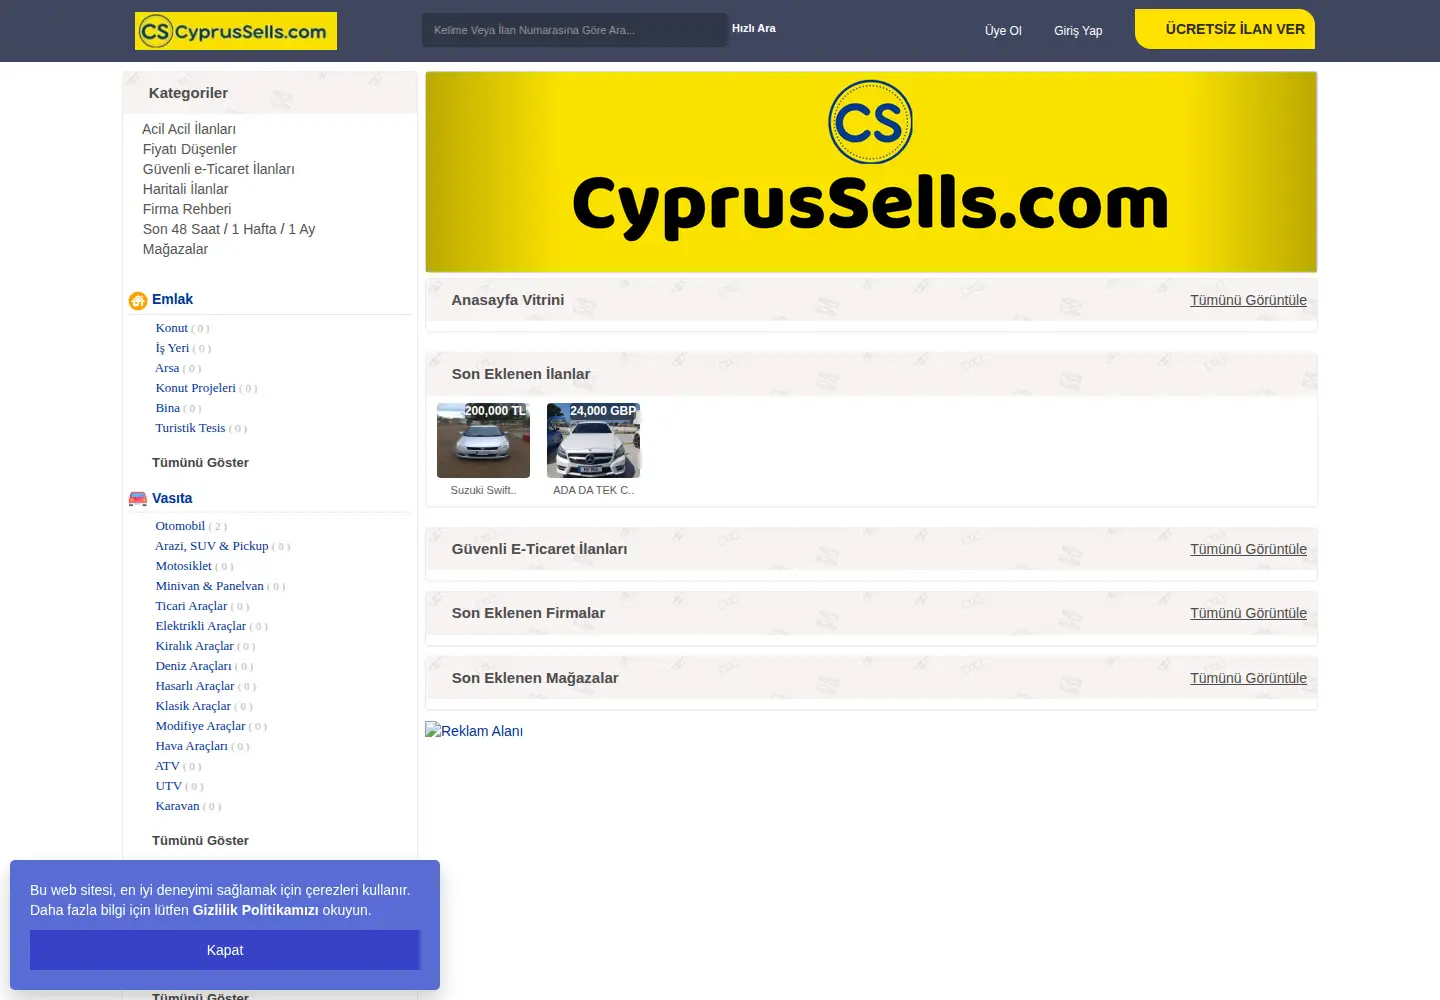Select Bina subcategory
The width and height of the screenshot is (1440, 1000).
[x=168, y=408]
